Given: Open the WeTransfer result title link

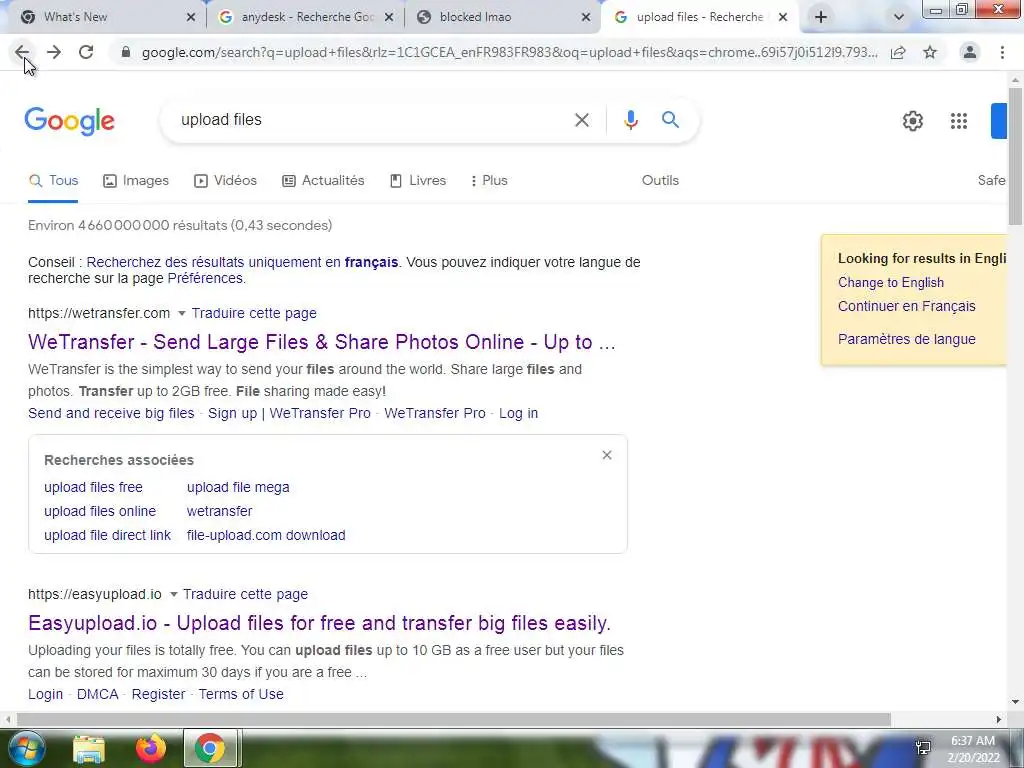Looking at the screenshot, I should [x=321, y=342].
